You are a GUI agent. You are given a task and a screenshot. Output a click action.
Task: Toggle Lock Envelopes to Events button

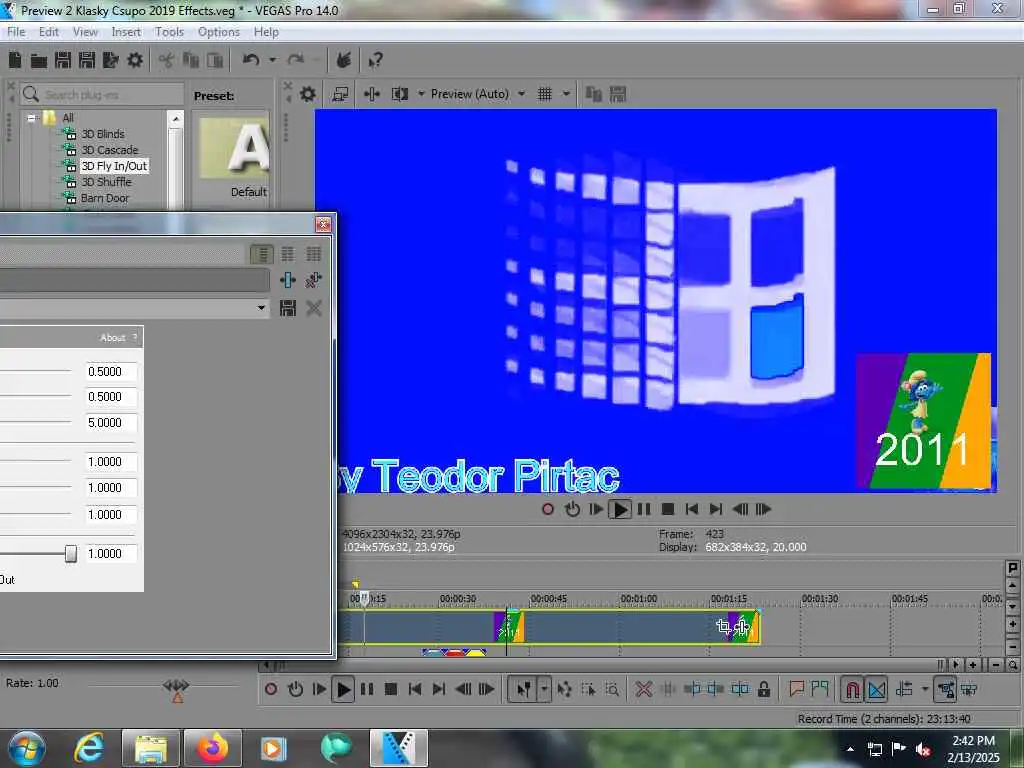tap(946, 689)
